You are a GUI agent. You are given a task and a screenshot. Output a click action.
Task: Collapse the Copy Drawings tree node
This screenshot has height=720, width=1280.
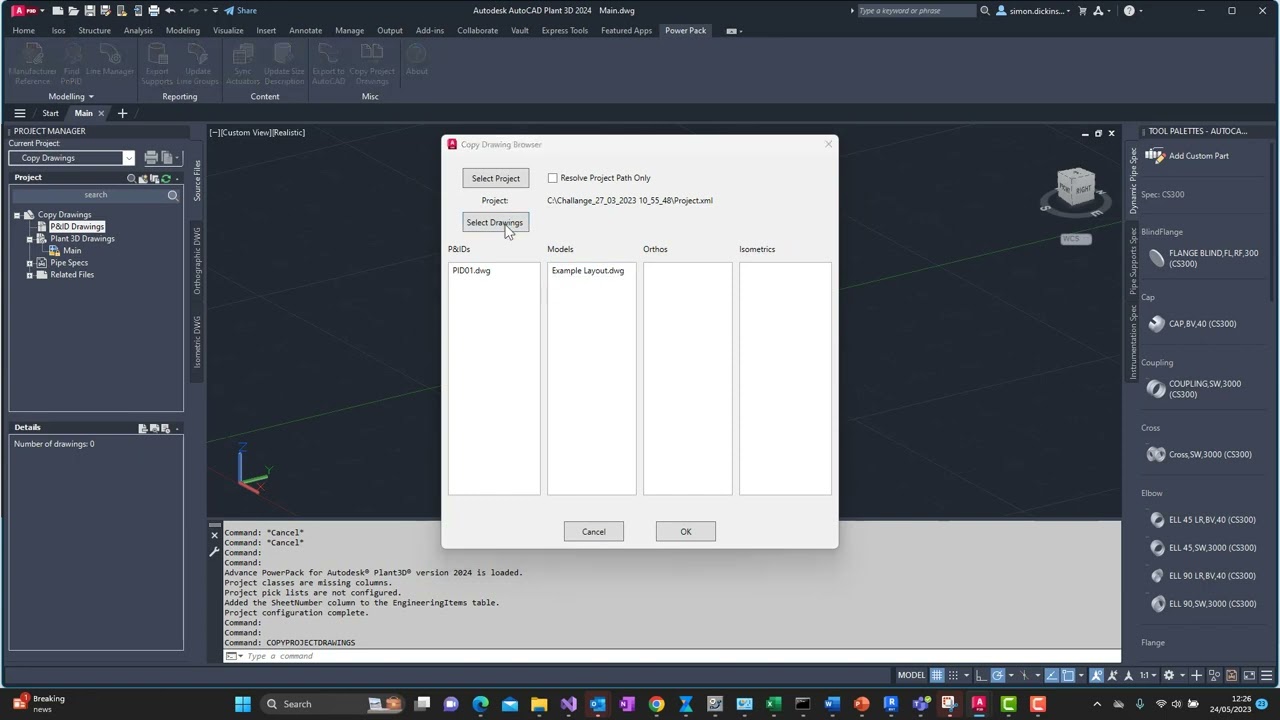pyautogui.click(x=17, y=215)
